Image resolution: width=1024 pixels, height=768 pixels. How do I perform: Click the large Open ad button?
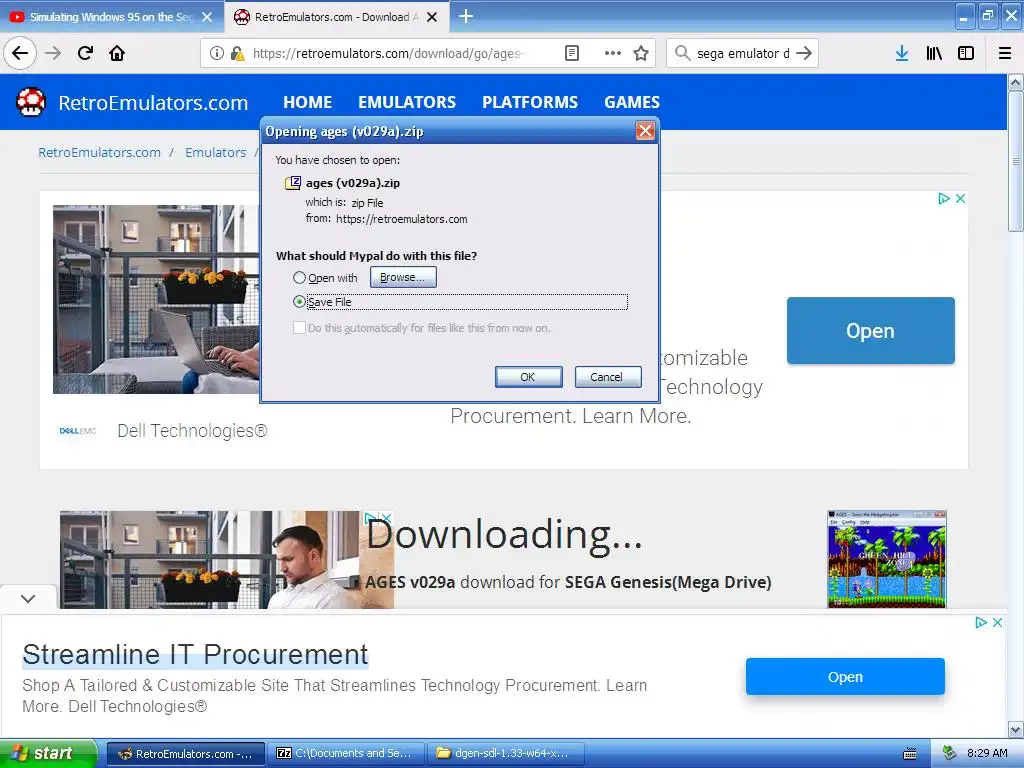[871, 330]
